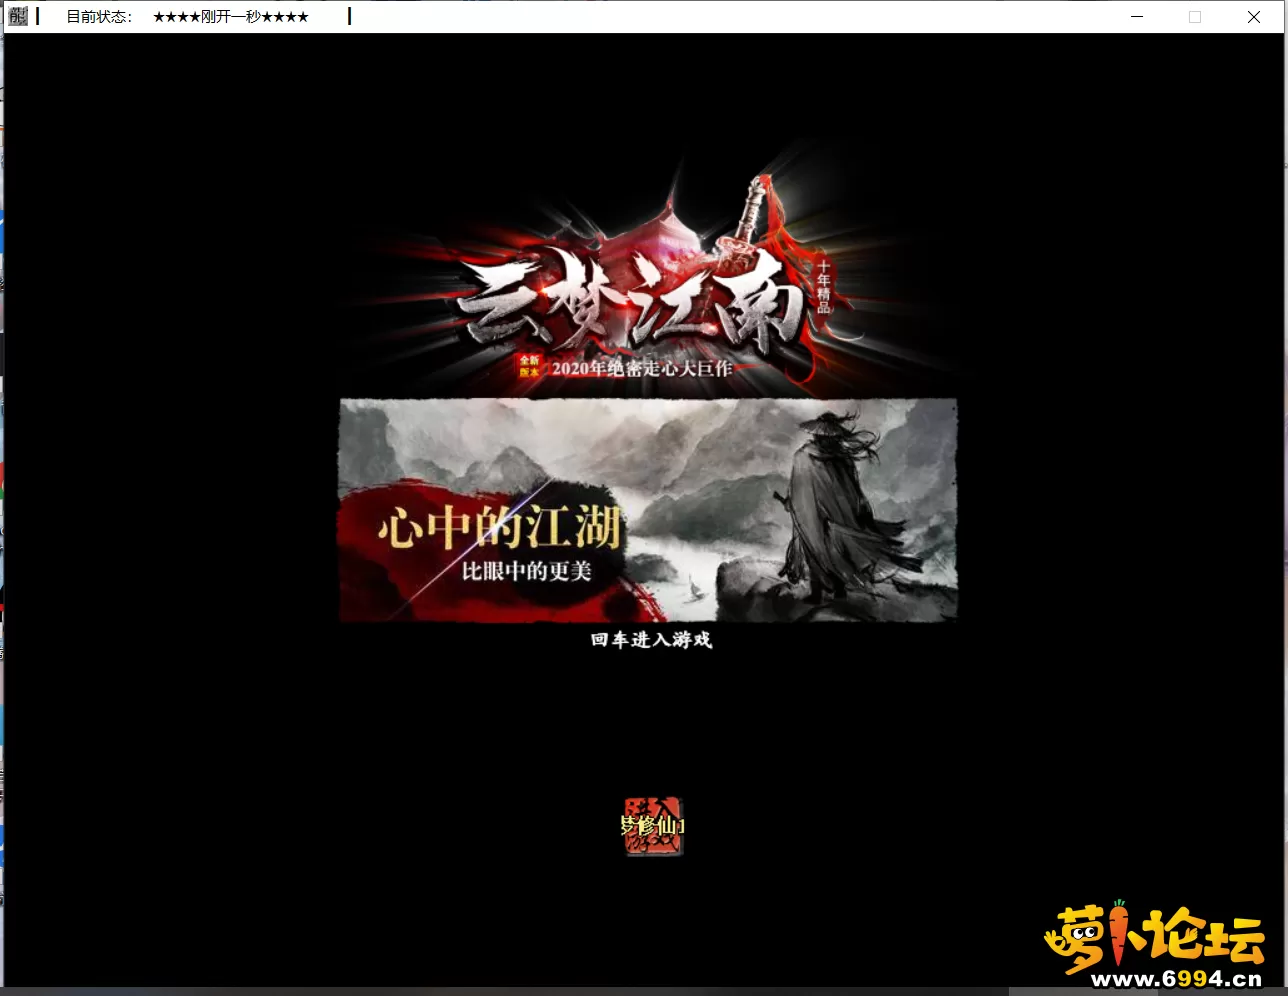This screenshot has width=1288, height=996.
Task: Click the window's app icon in title bar
Action: 18,16
